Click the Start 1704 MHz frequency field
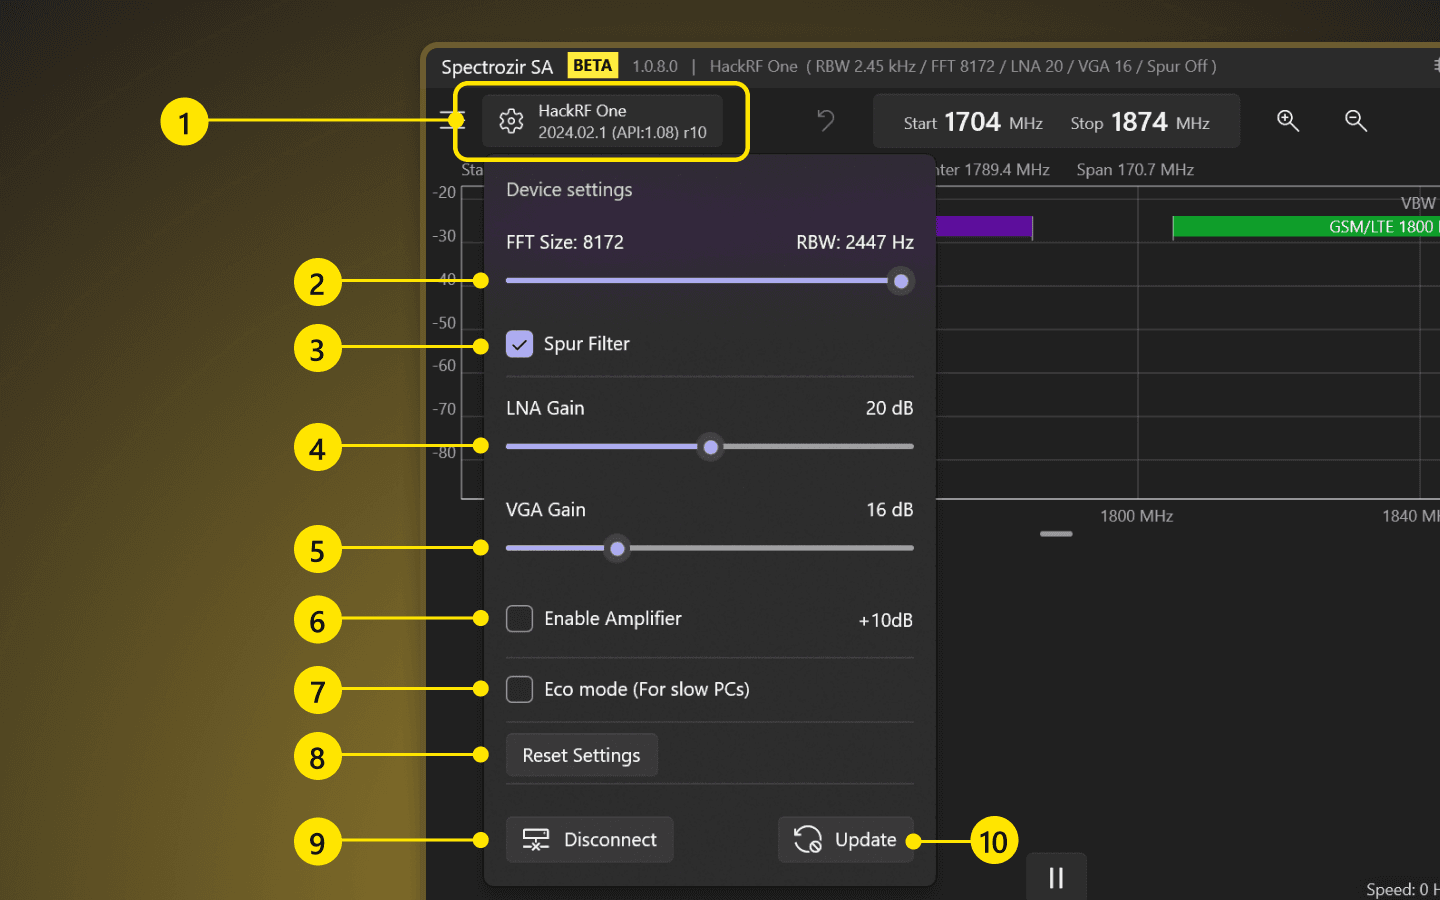Image resolution: width=1440 pixels, height=900 pixels. (973, 122)
